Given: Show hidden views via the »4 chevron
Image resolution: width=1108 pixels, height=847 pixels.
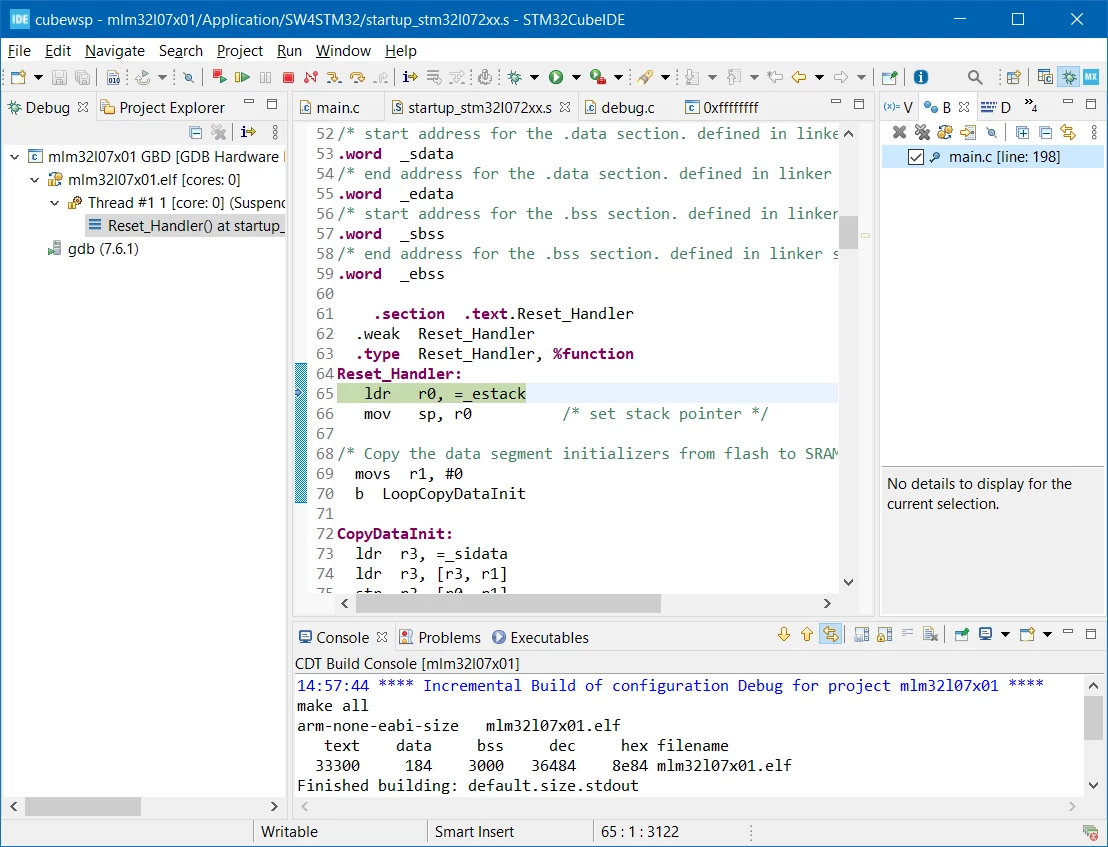Looking at the screenshot, I should [x=1031, y=106].
